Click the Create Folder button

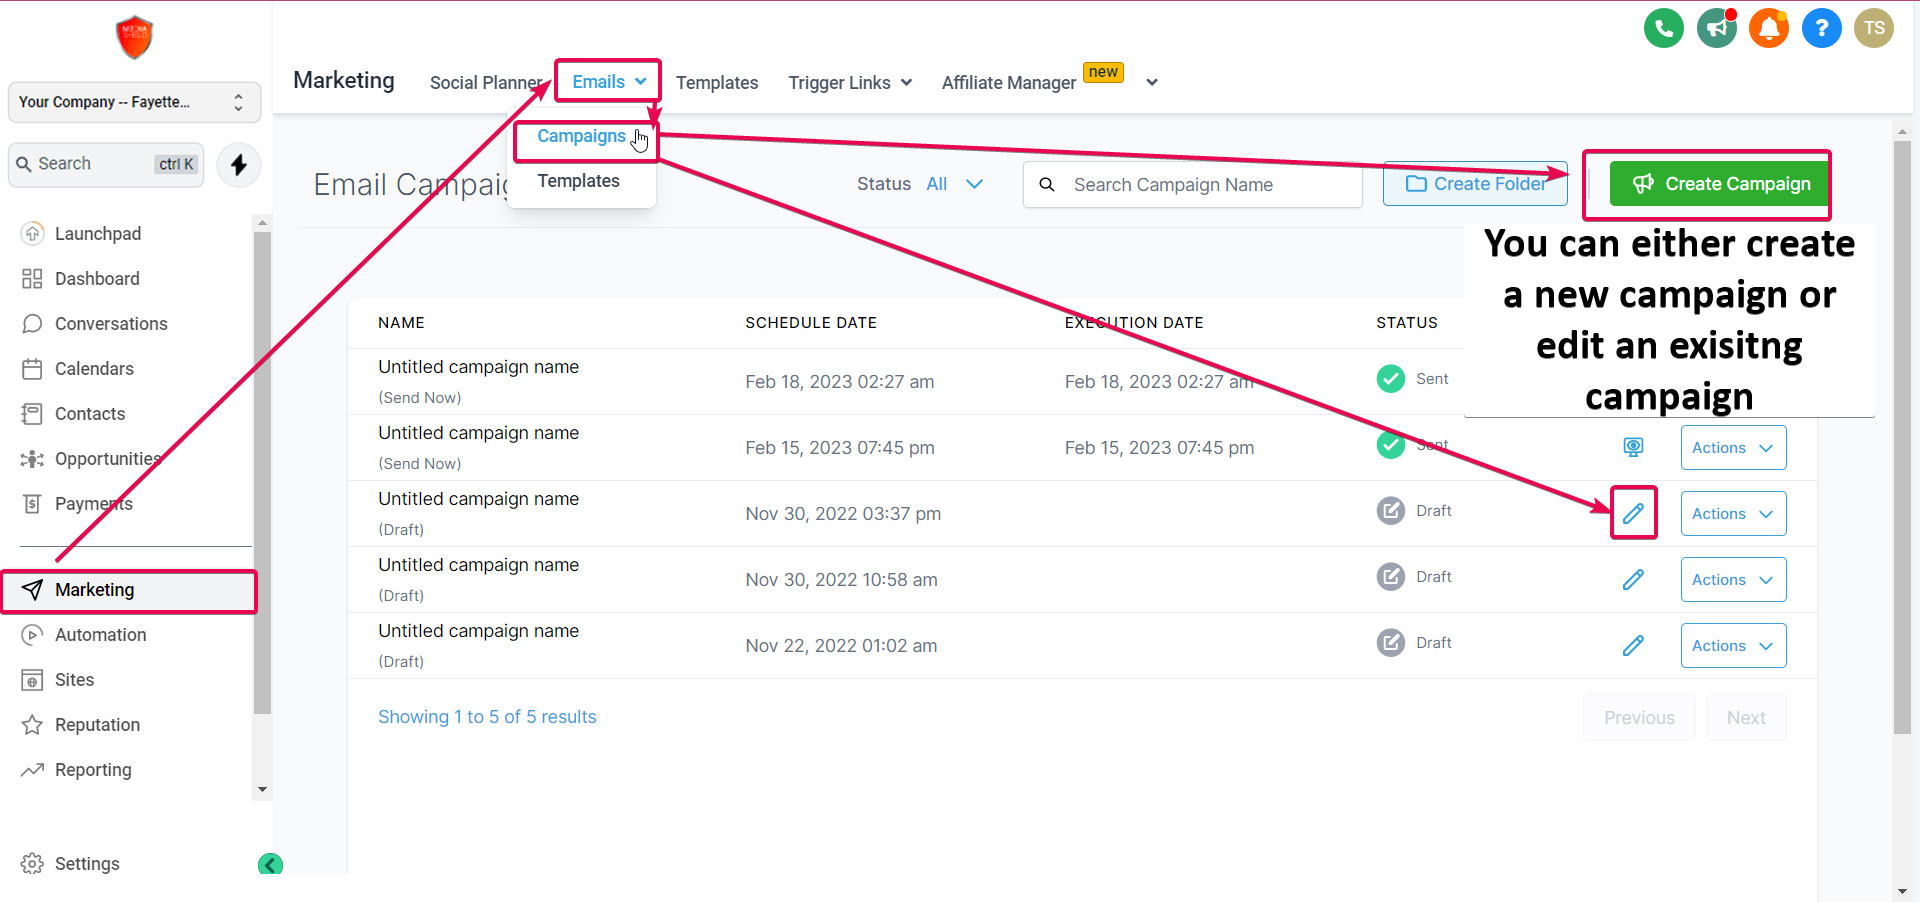(x=1475, y=184)
